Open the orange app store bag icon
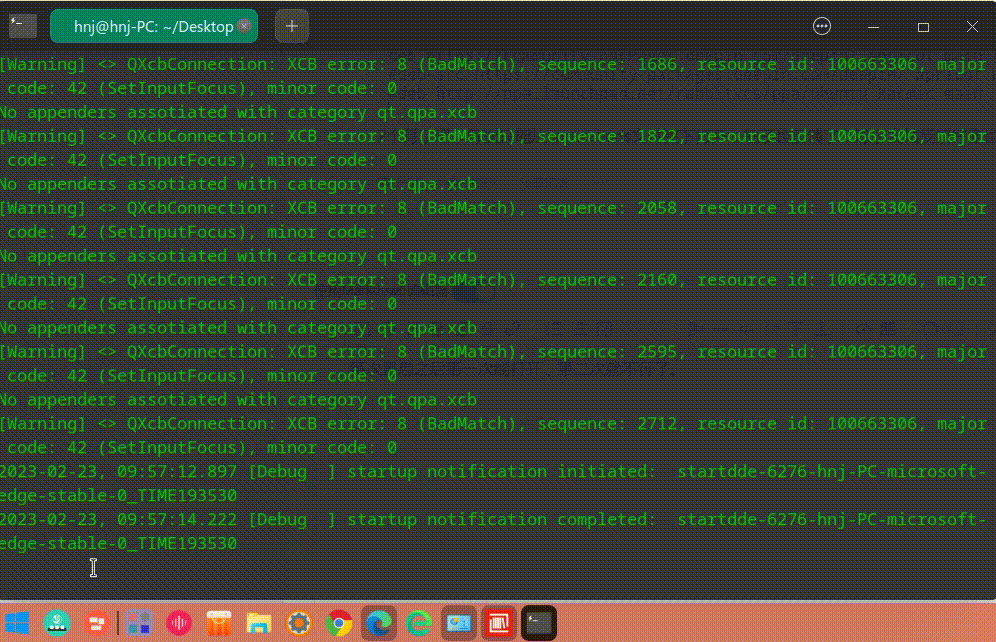996x642 pixels. click(219, 624)
